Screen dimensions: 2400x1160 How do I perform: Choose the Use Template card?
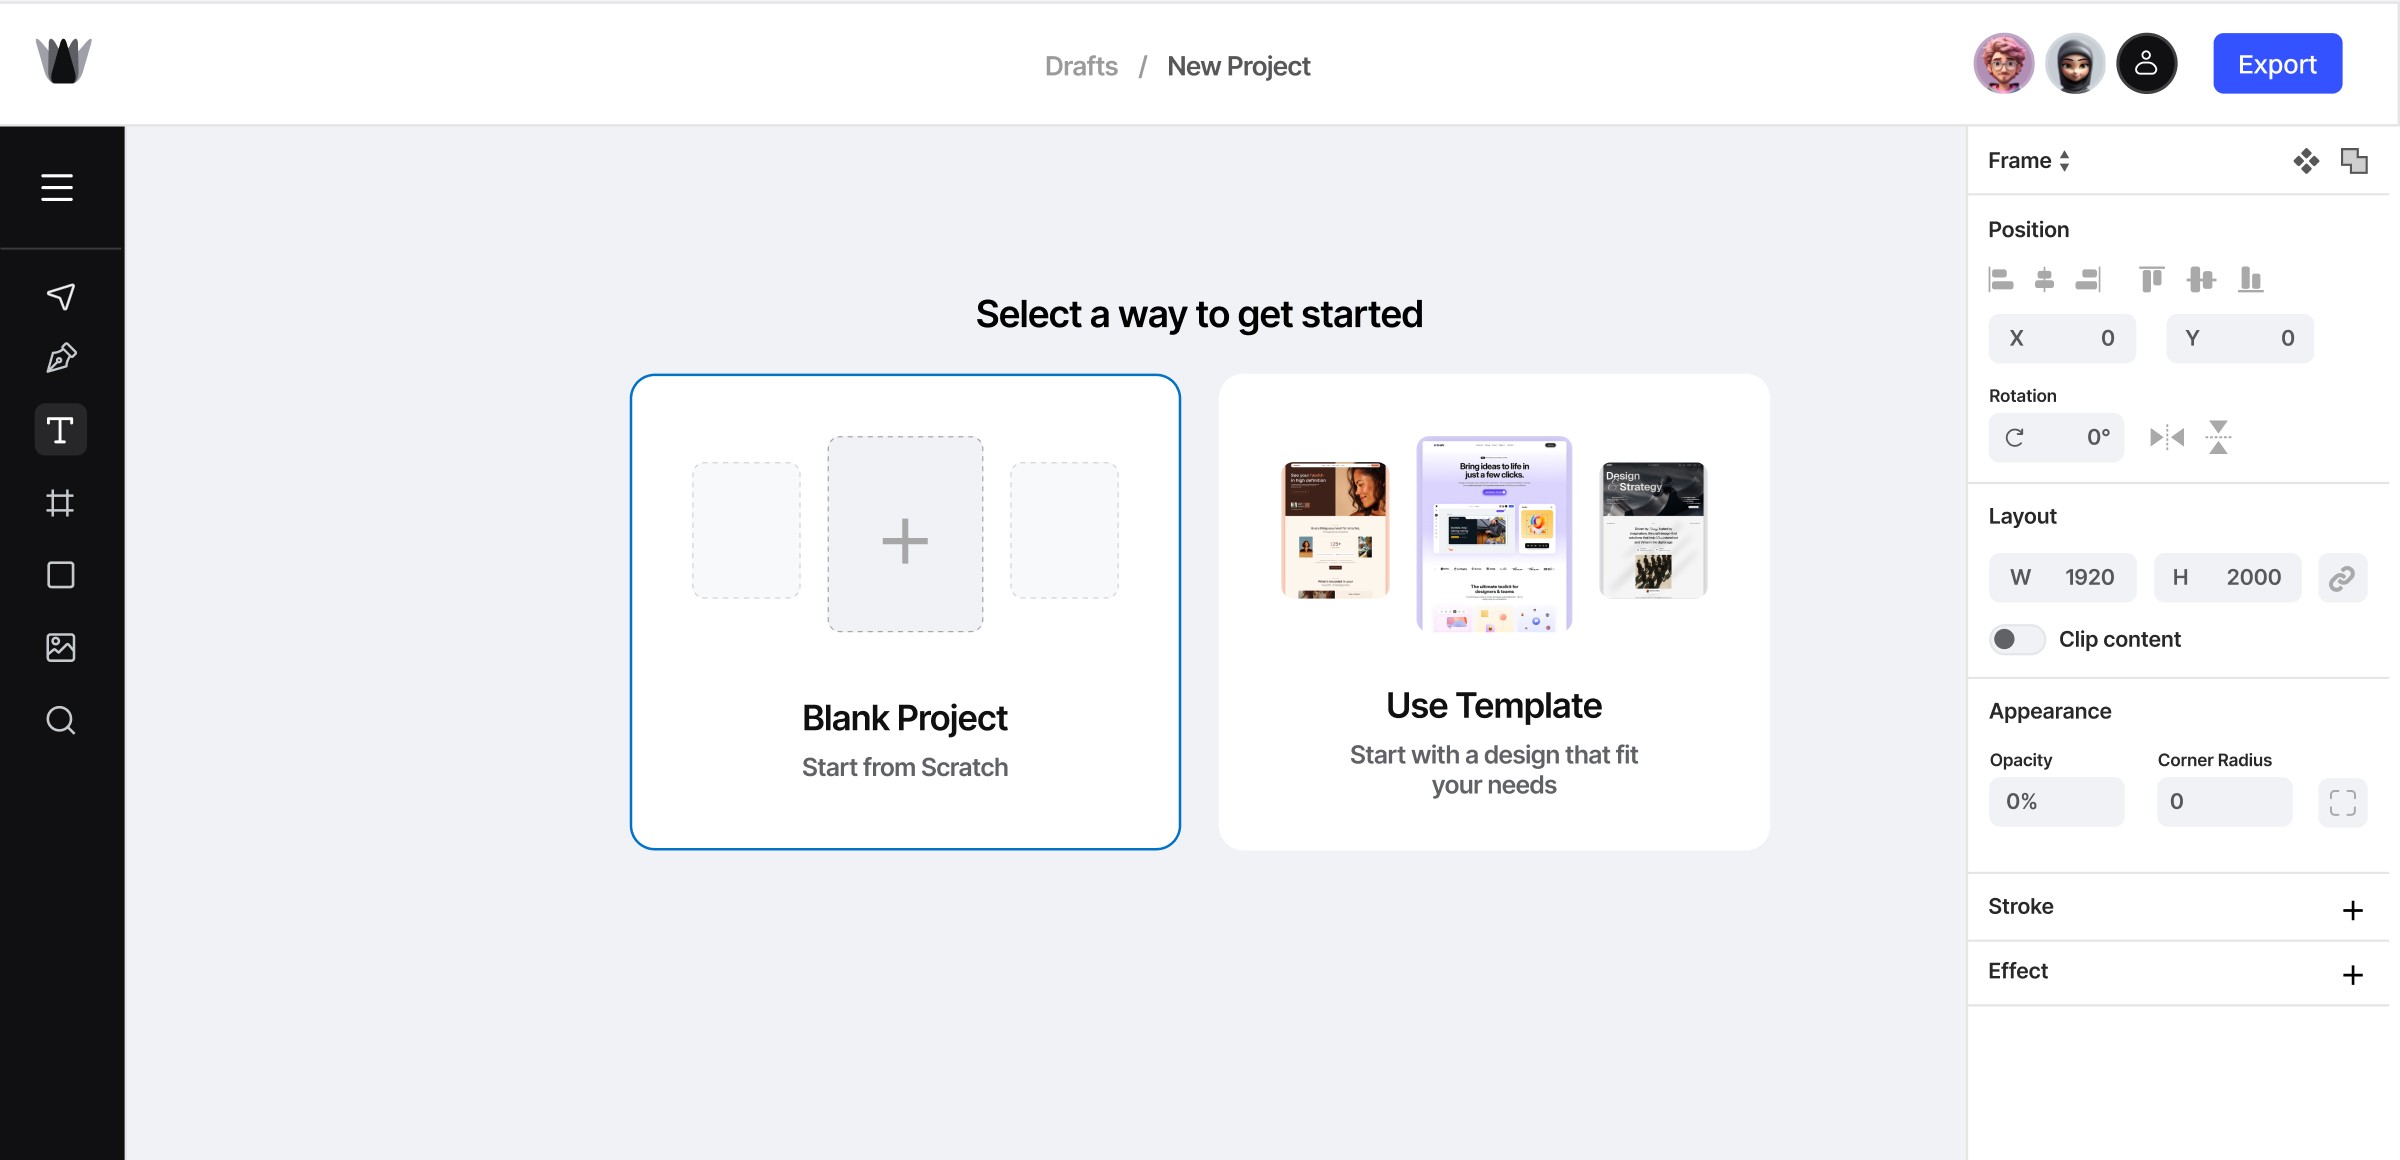pos(1493,612)
